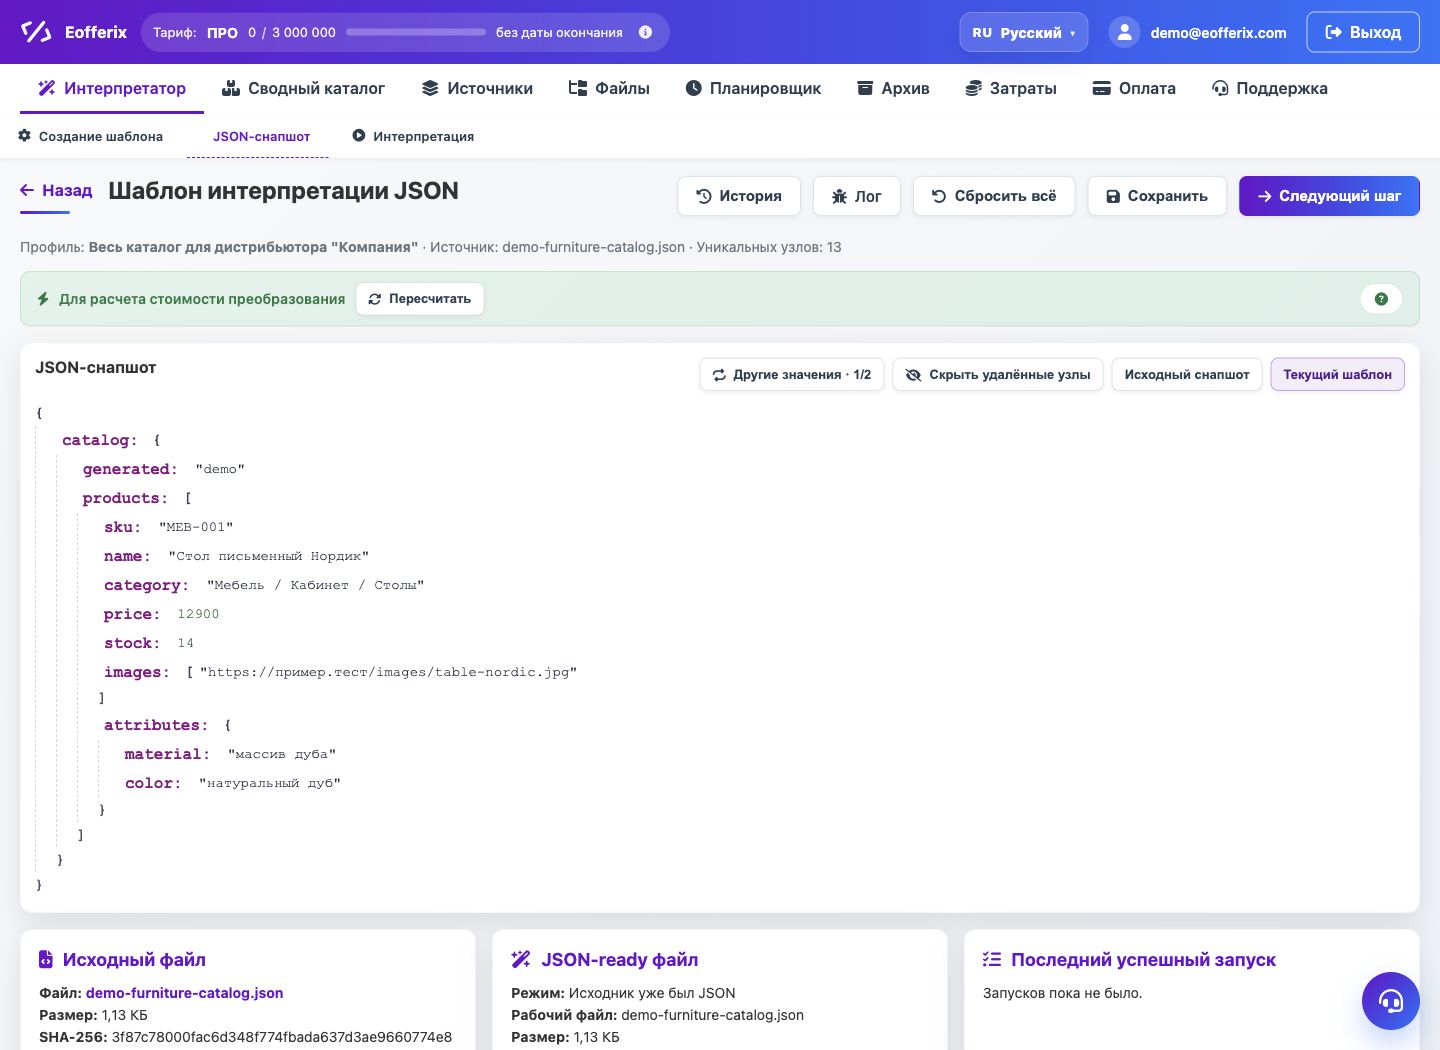This screenshot has width=1440, height=1050.
Task: Click the green help question icon
Action: (1381, 299)
